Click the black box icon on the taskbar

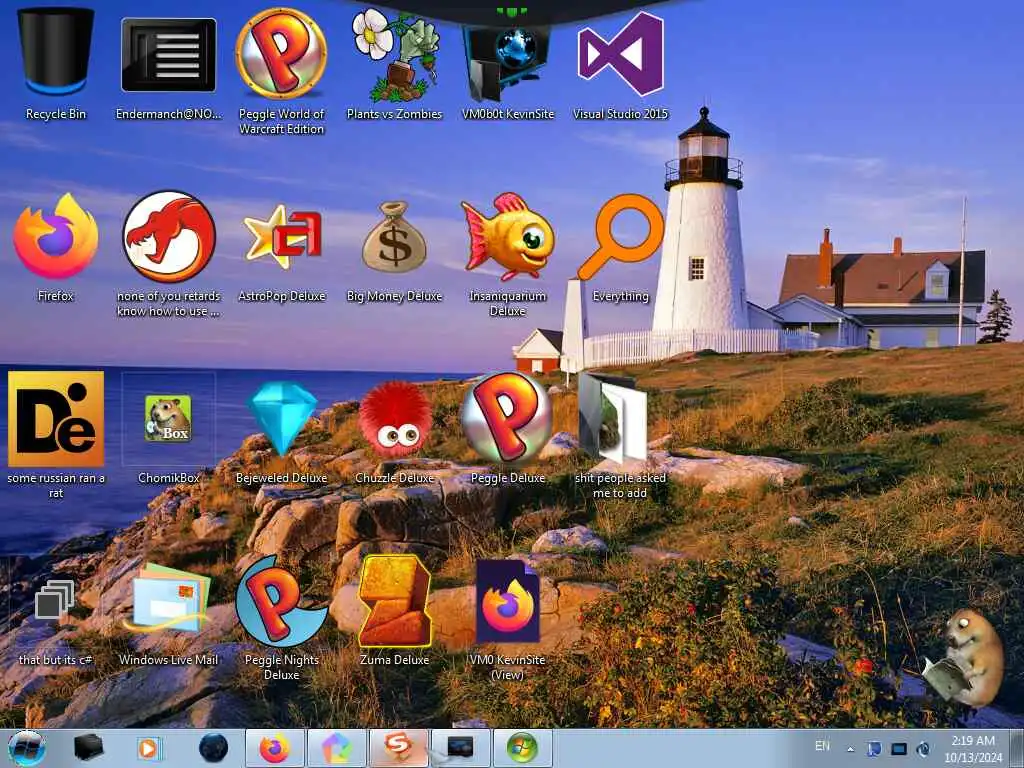point(89,748)
